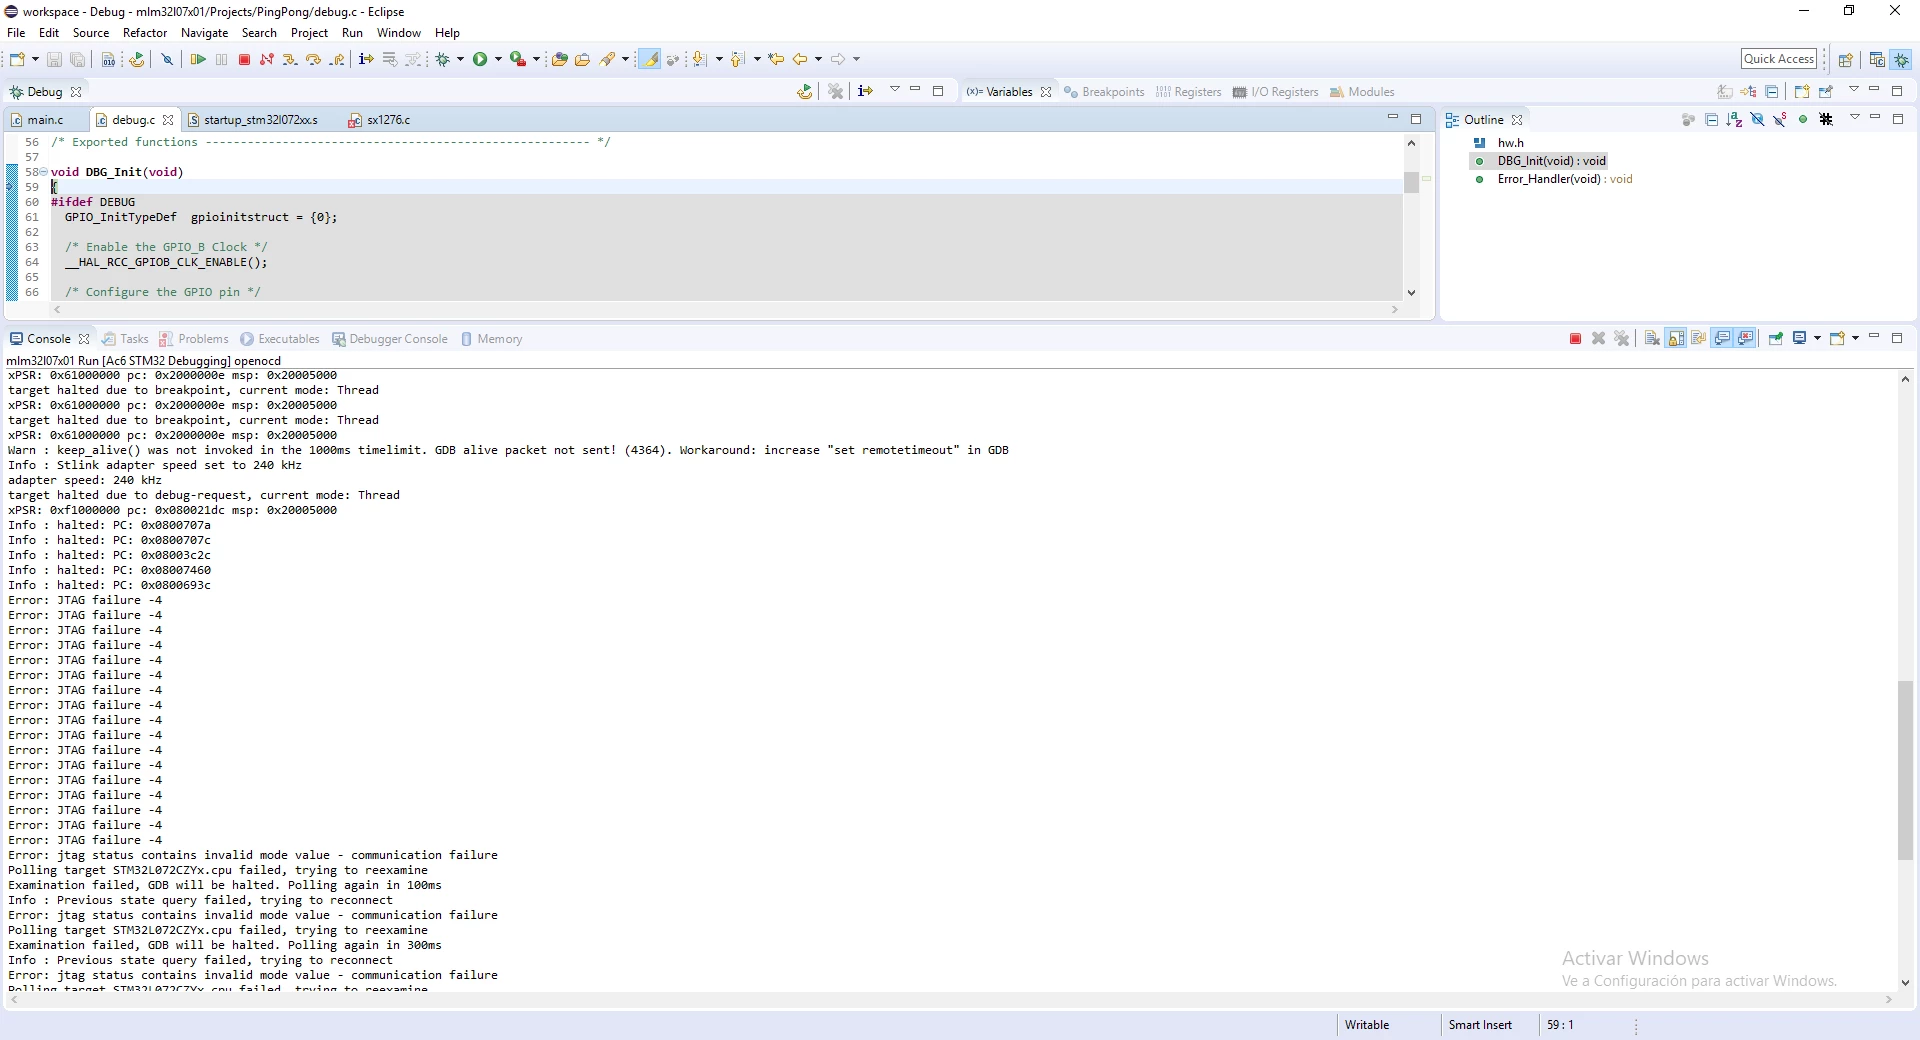Viewport: 1920px width, 1040px height.
Task: Close the debug.c editor tab
Action: pyautogui.click(x=168, y=120)
